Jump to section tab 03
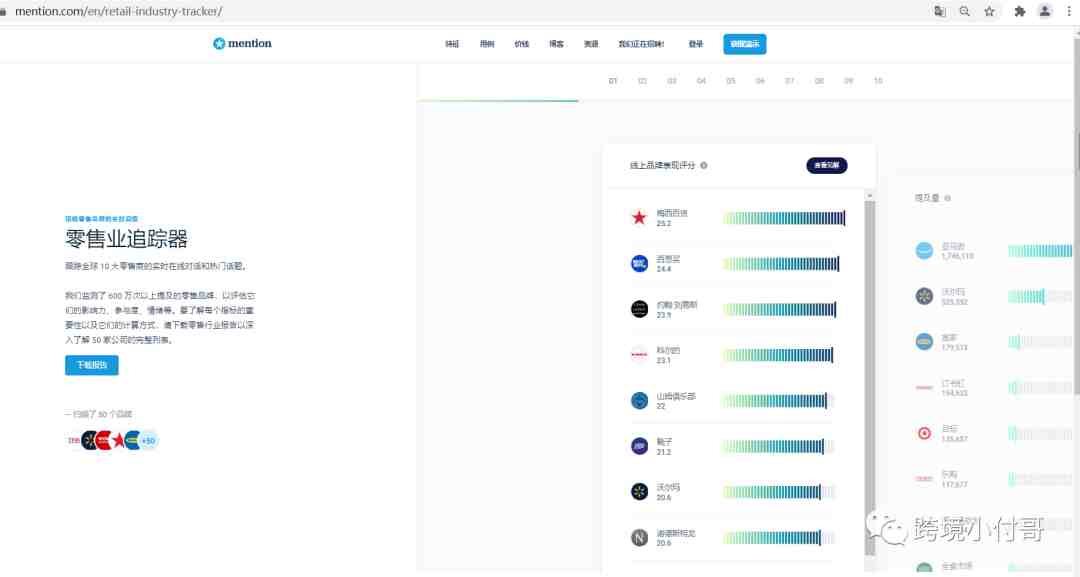 (672, 81)
